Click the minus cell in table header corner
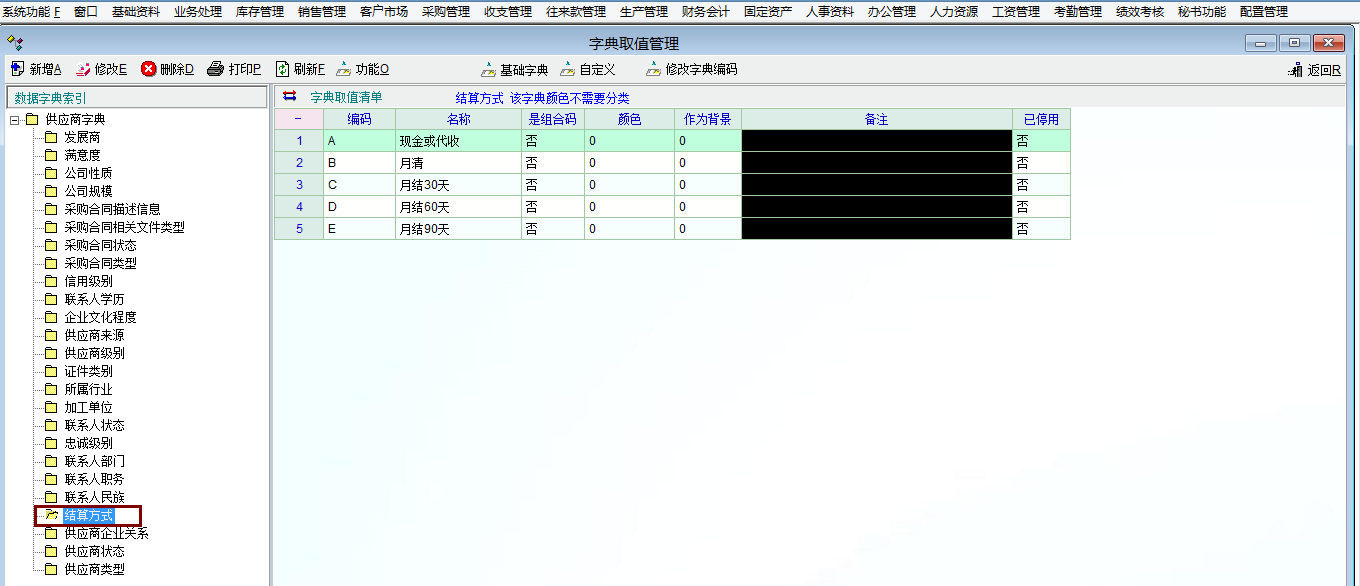Screen dimensions: 1360x586 tap(298, 119)
